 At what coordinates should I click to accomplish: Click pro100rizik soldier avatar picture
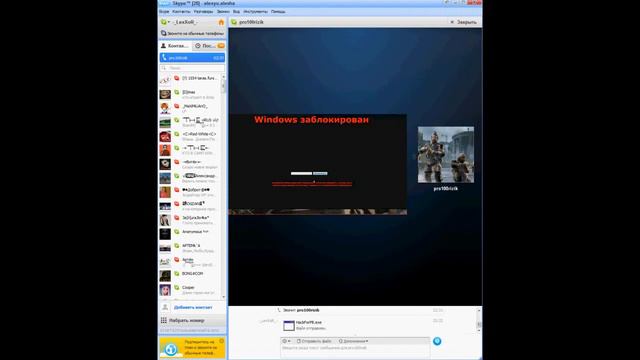coord(446,155)
